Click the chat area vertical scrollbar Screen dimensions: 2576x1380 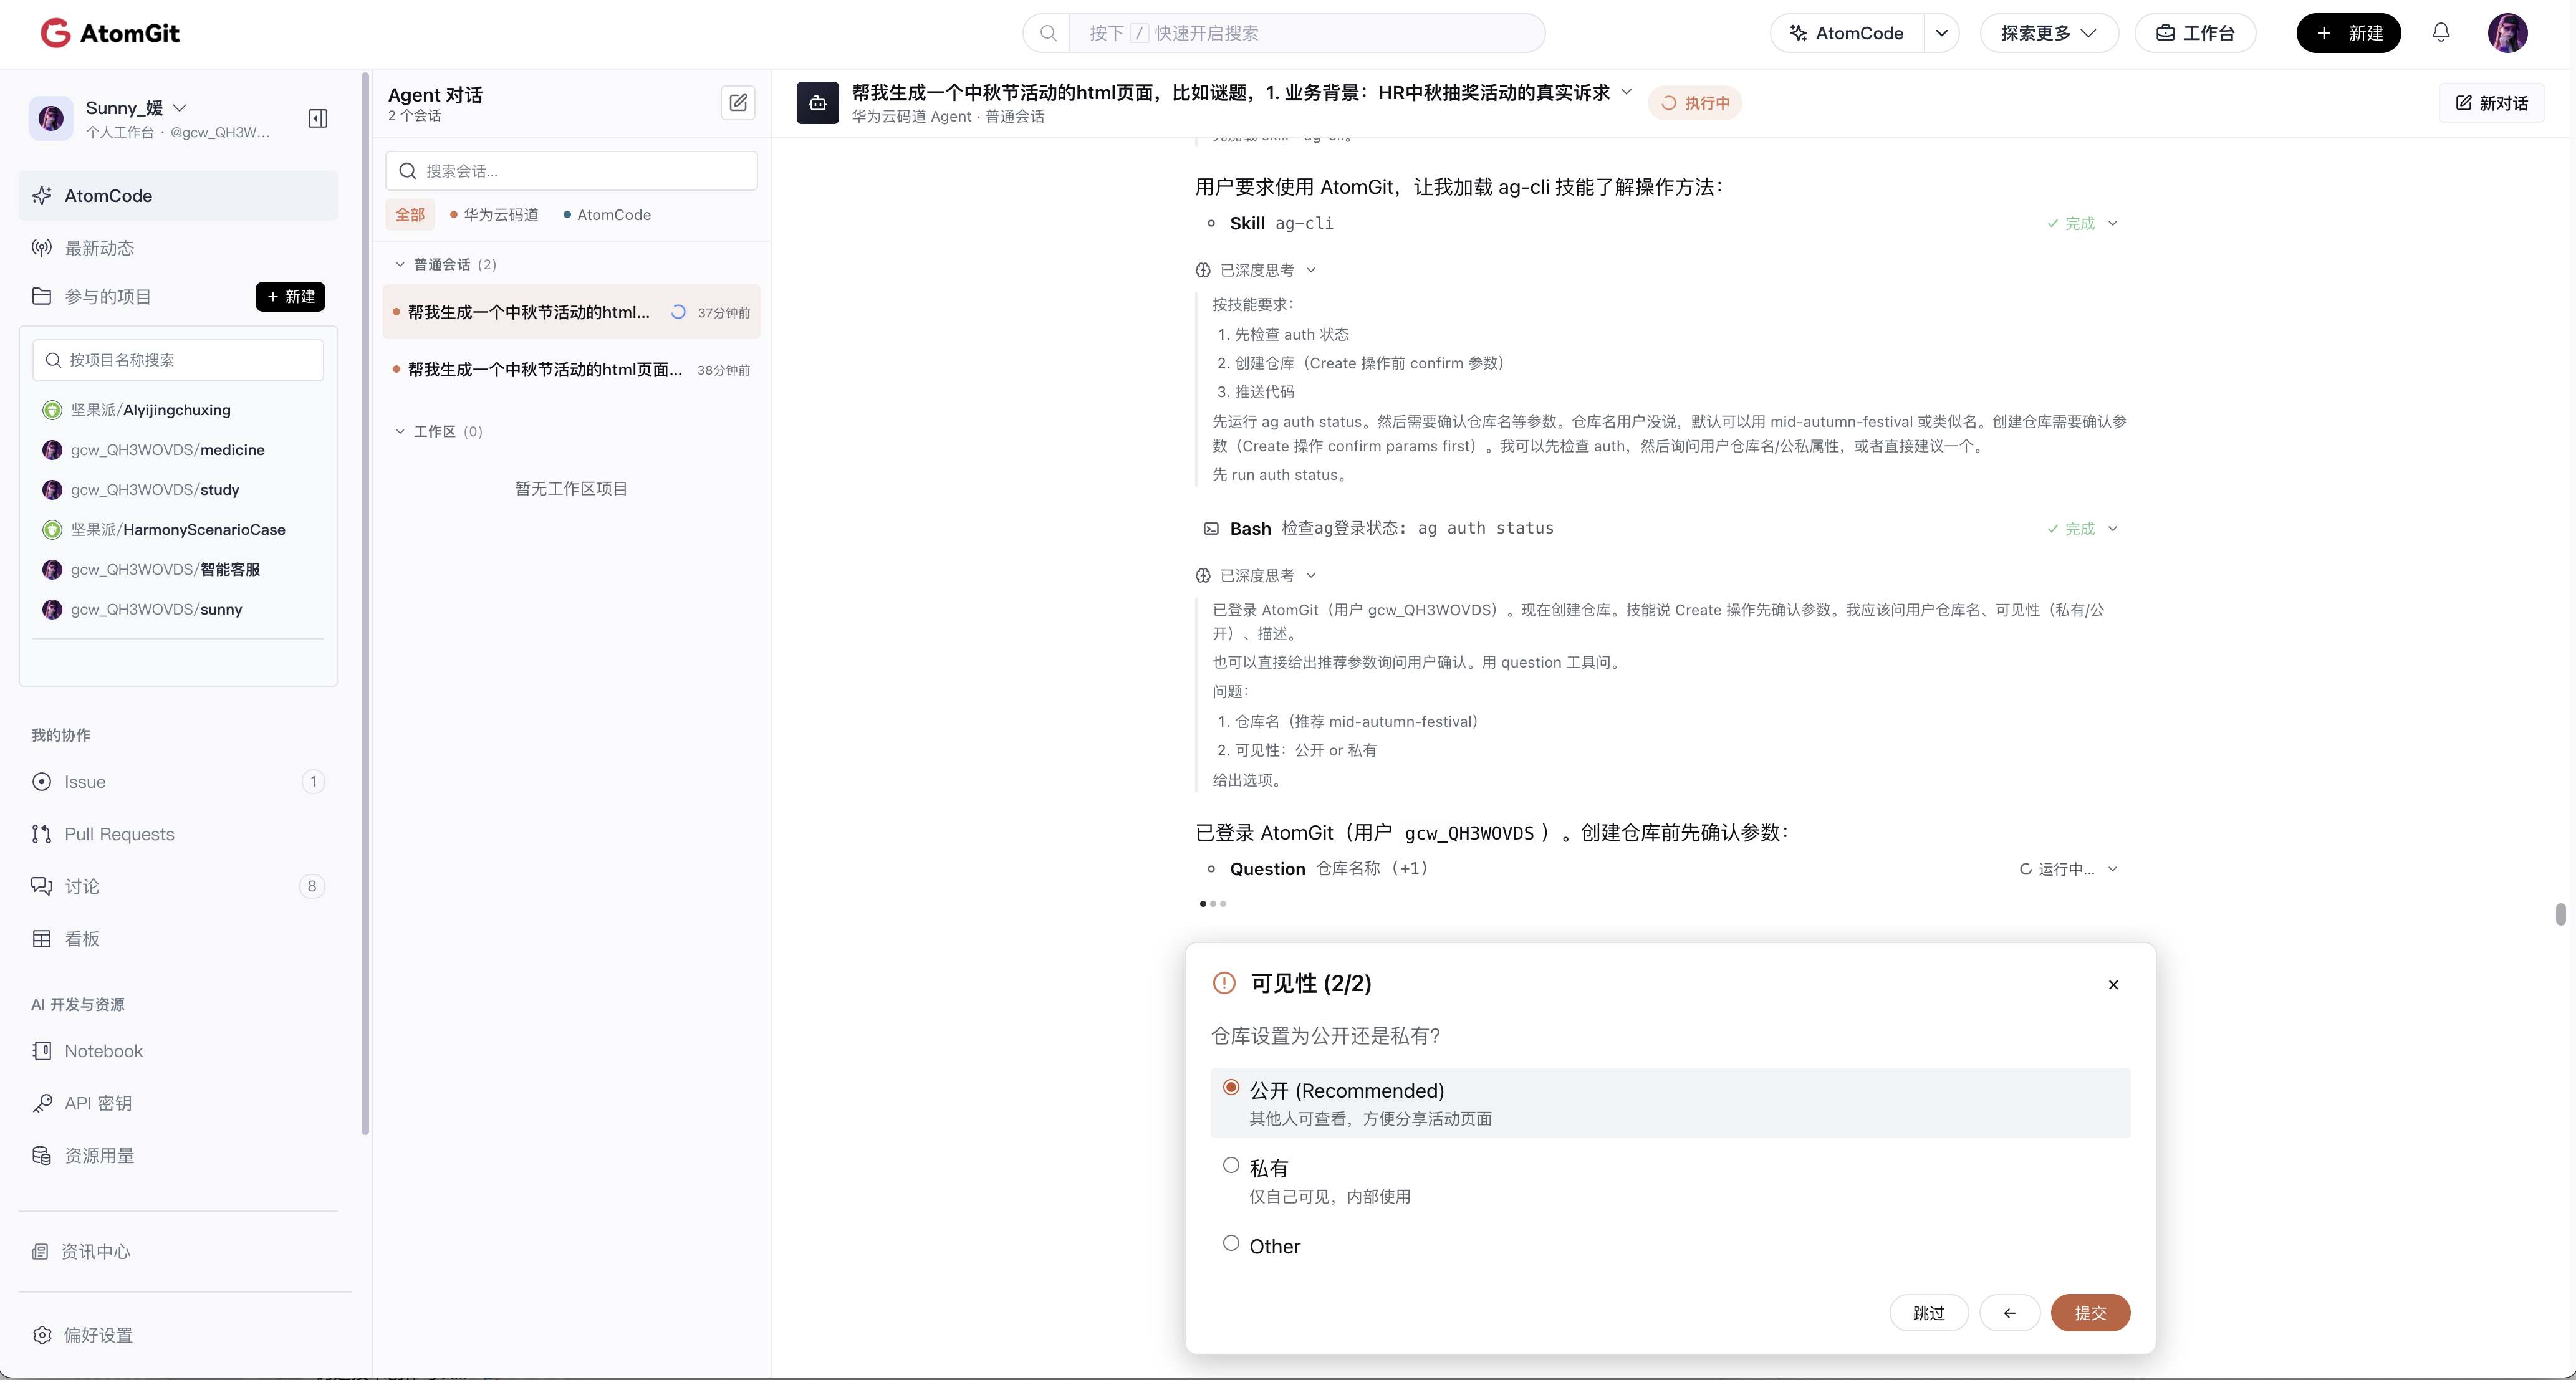coord(2560,914)
